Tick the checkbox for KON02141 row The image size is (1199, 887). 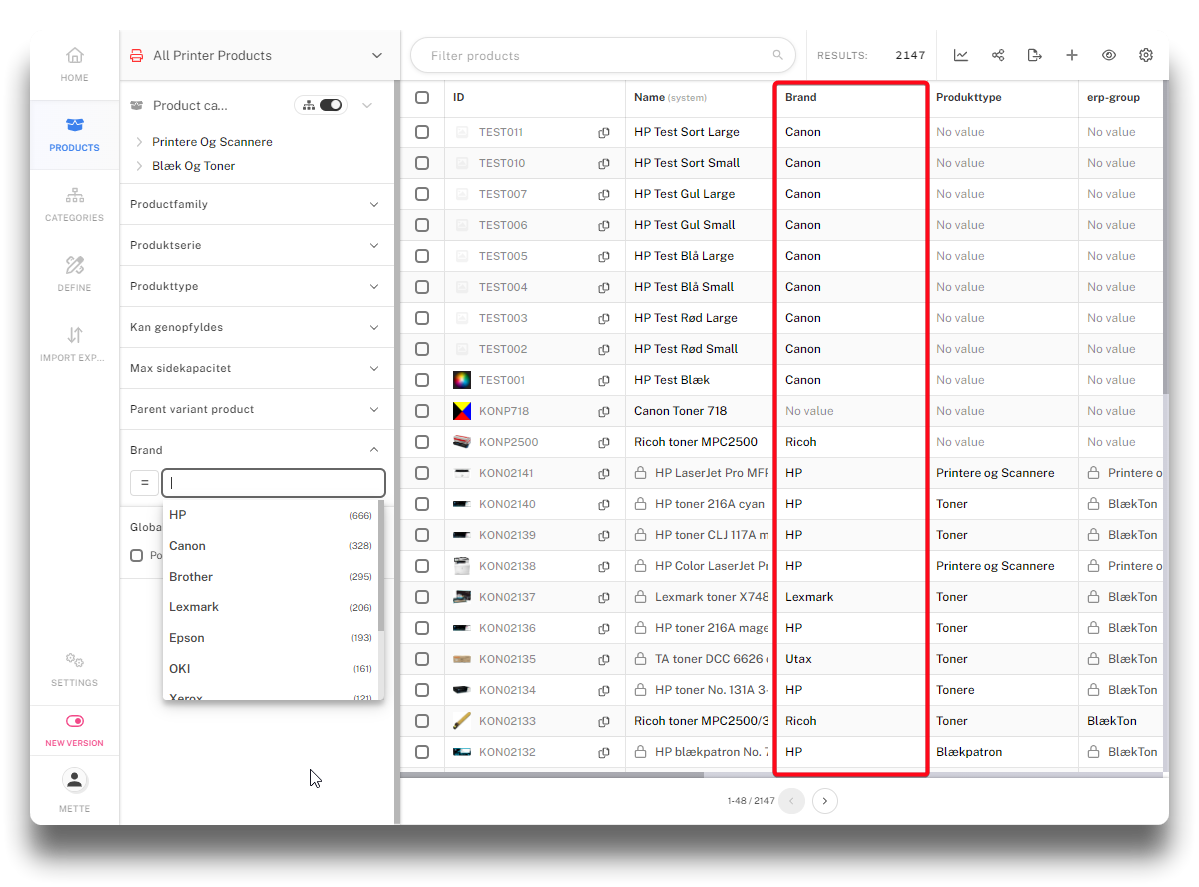422,473
